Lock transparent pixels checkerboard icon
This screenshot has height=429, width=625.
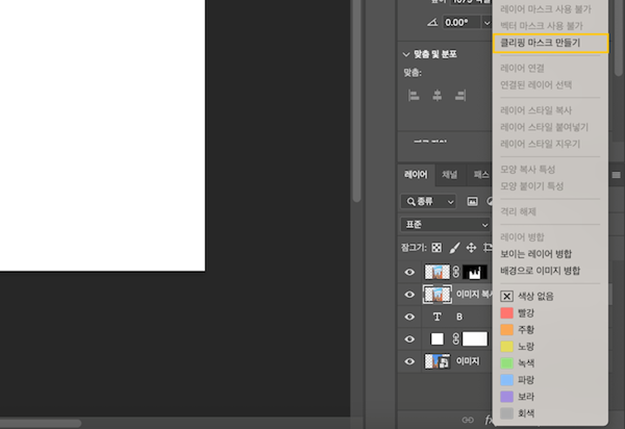[436, 248]
